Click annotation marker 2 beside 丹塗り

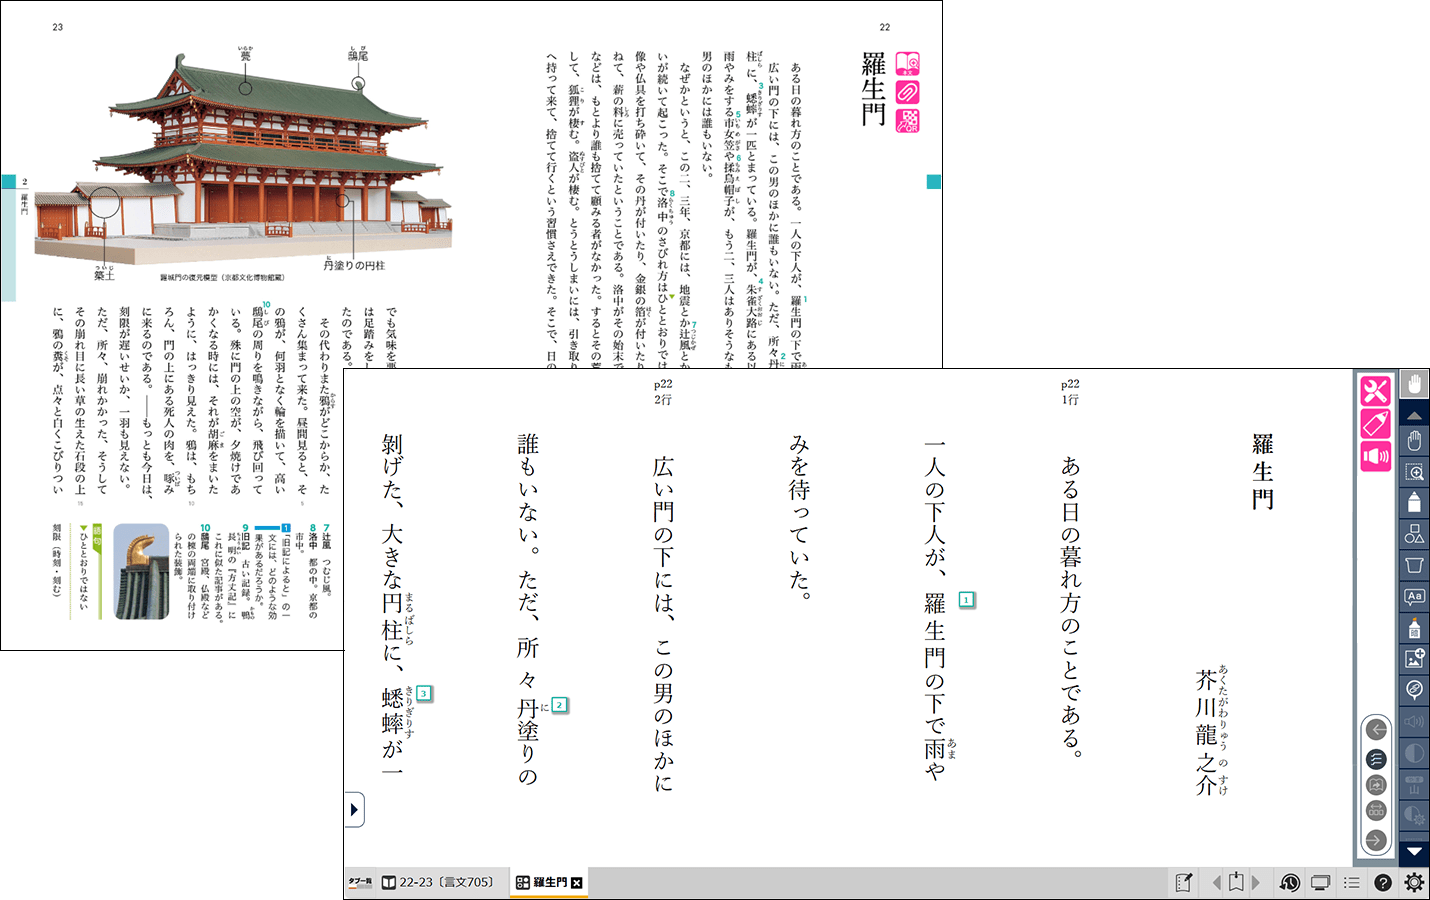point(560,705)
